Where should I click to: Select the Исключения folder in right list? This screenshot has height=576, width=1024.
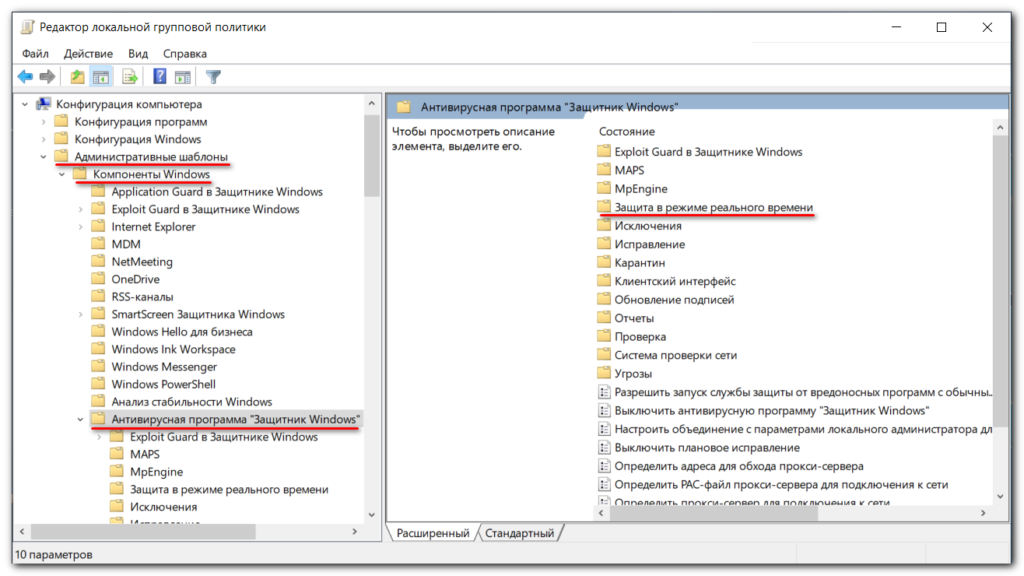tap(648, 225)
